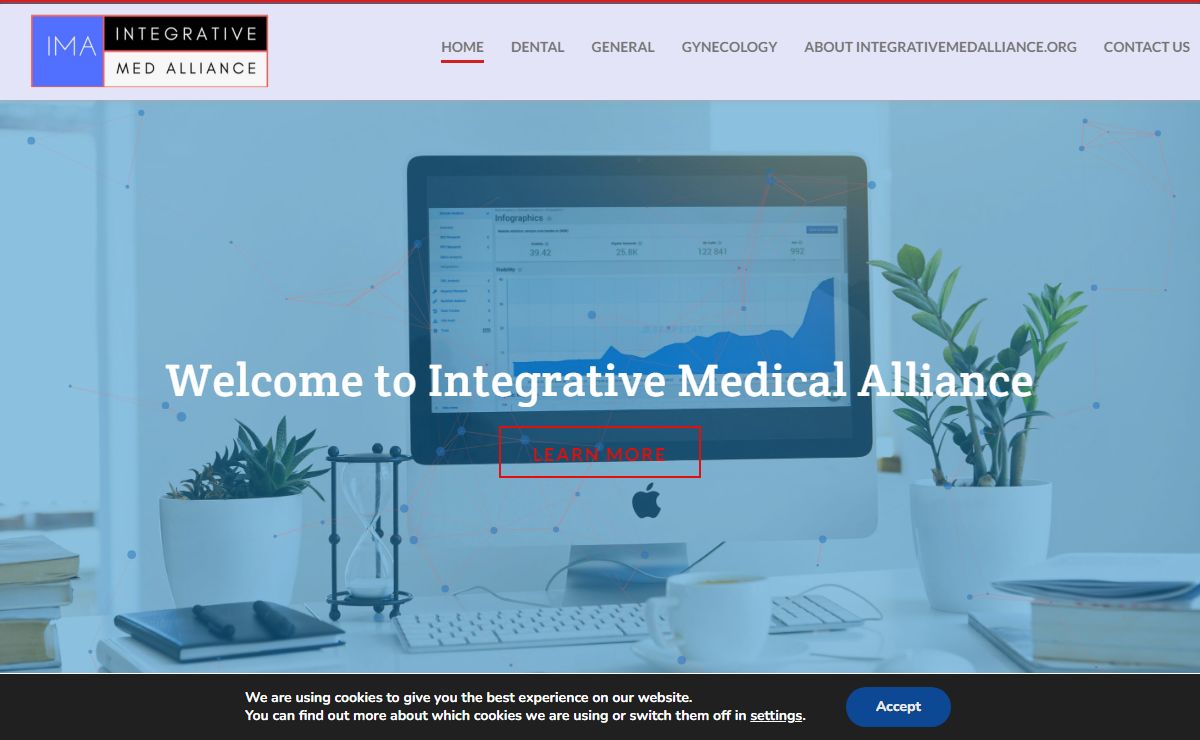Click the INTEGRATIVE text in the logo
Image resolution: width=1200 pixels, height=740 pixels.
tap(186, 34)
